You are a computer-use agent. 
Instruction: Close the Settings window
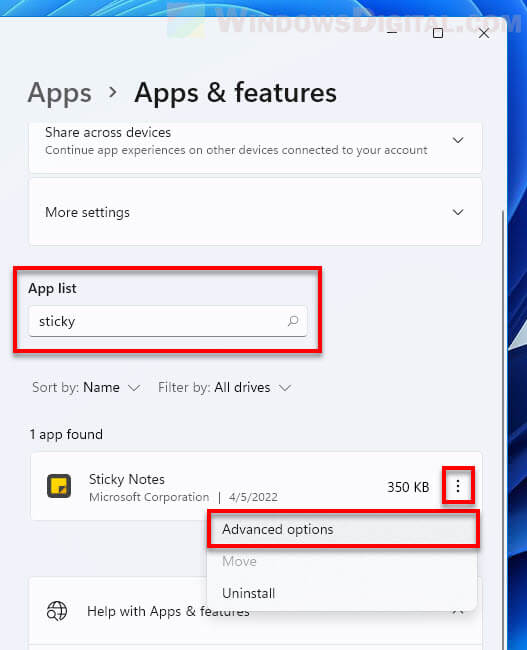pos(484,33)
